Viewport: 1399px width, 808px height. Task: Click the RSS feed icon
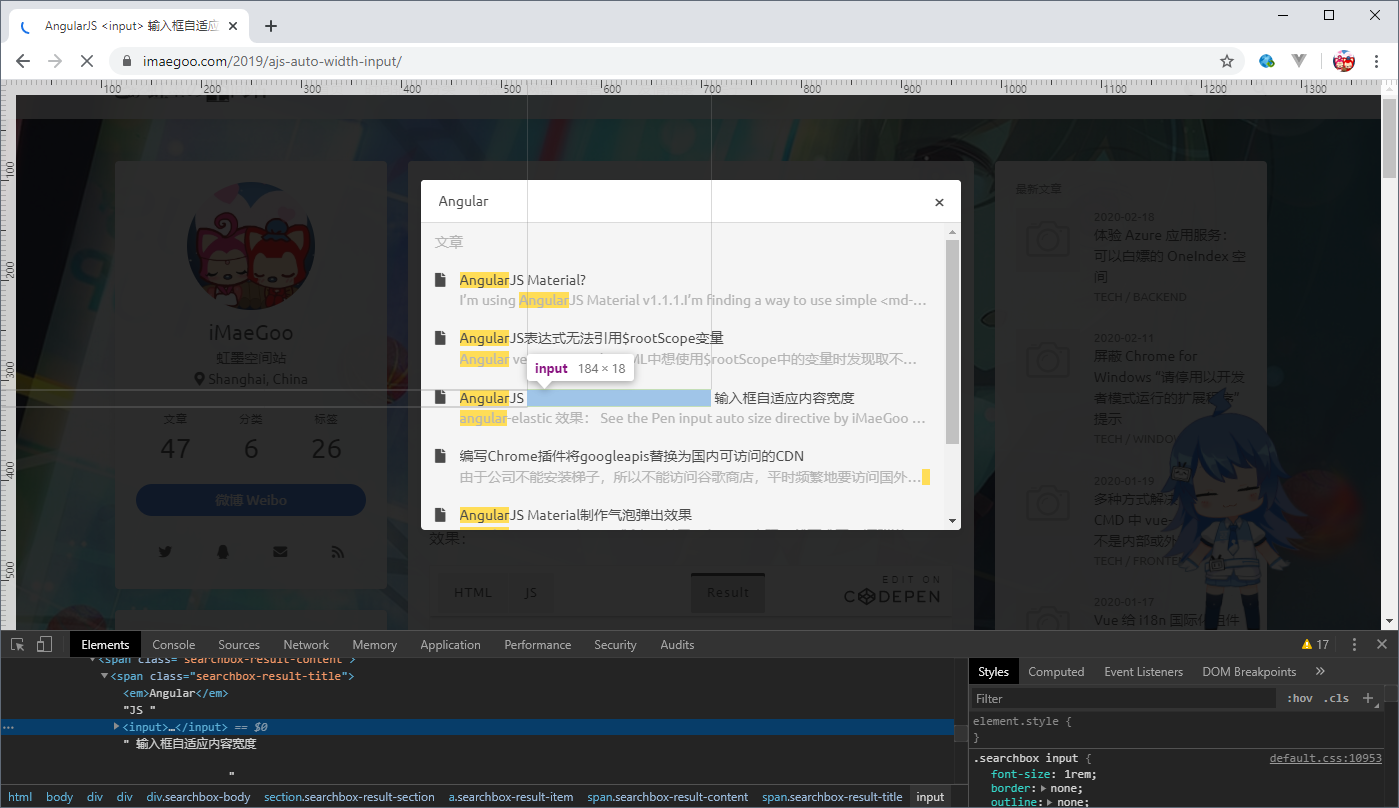337,551
